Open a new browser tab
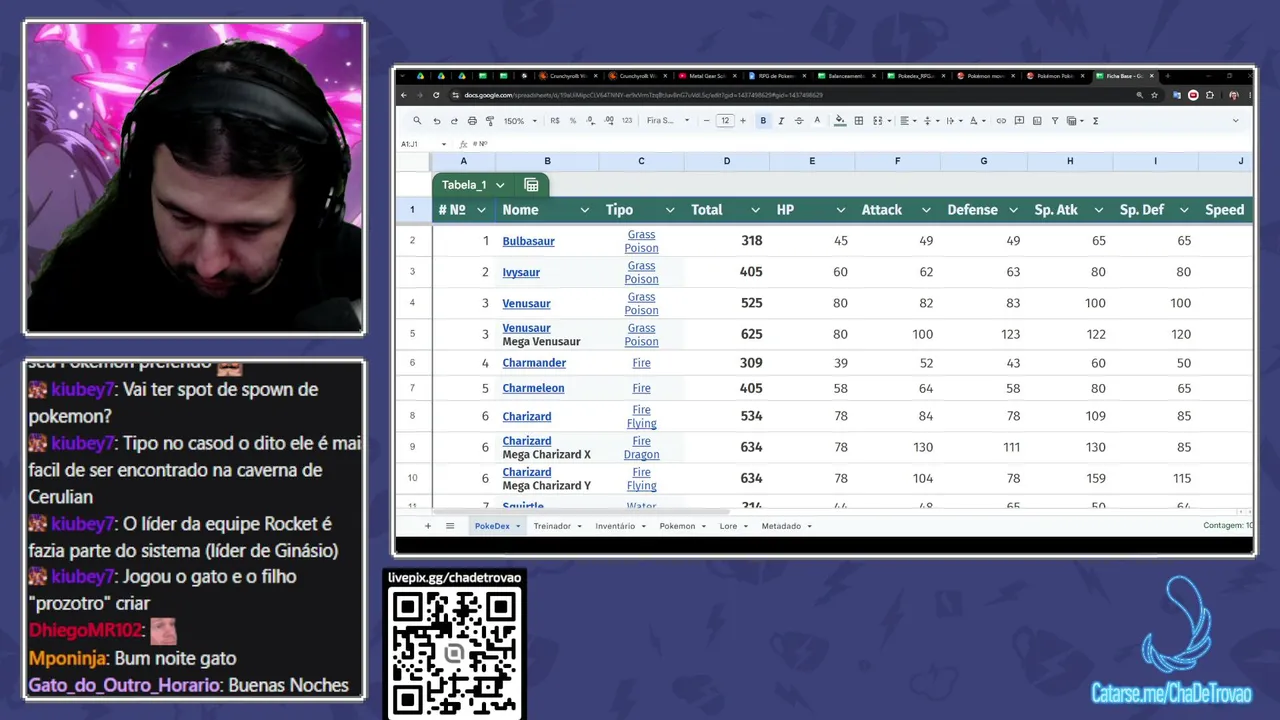Image resolution: width=1280 pixels, height=720 pixels. click(1167, 76)
